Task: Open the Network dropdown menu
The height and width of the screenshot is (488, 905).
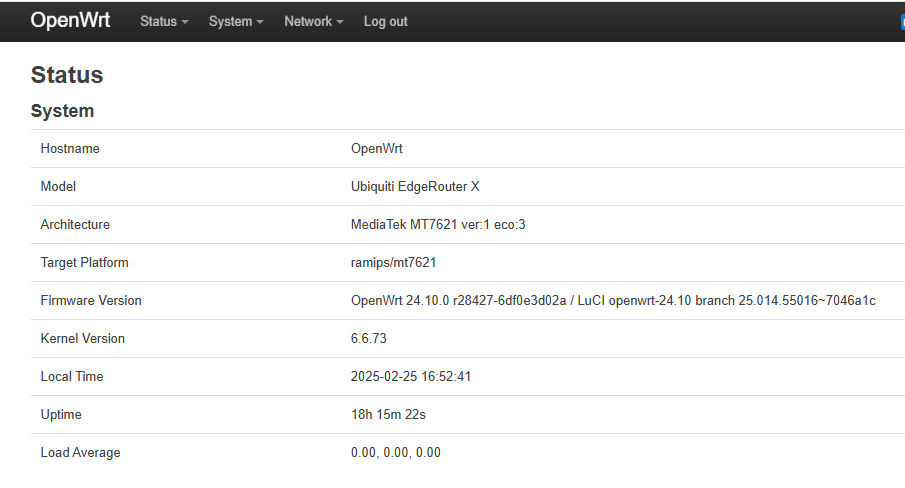Action: tap(313, 21)
